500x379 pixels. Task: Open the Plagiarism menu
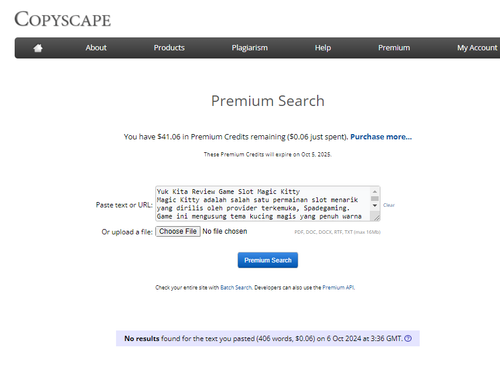click(250, 48)
